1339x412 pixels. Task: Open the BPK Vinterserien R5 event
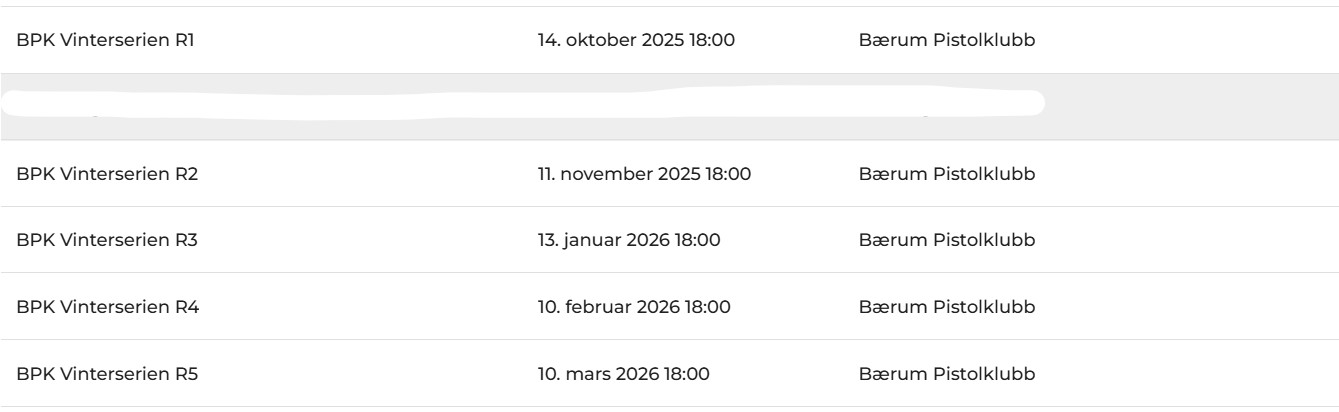click(x=108, y=373)
